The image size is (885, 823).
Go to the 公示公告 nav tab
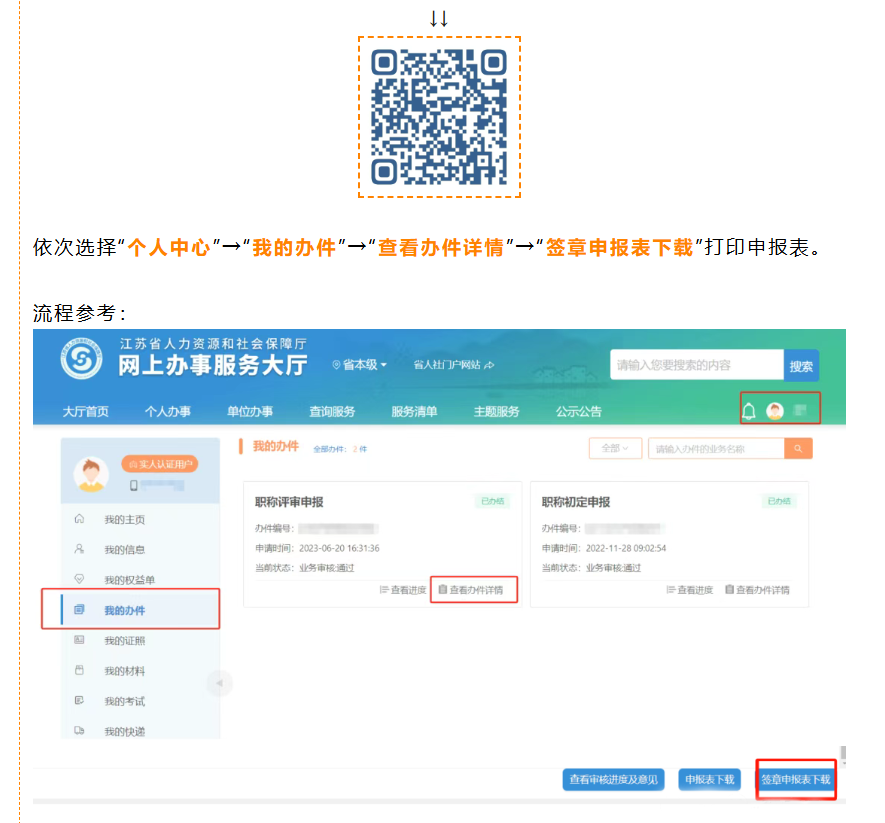579,412
